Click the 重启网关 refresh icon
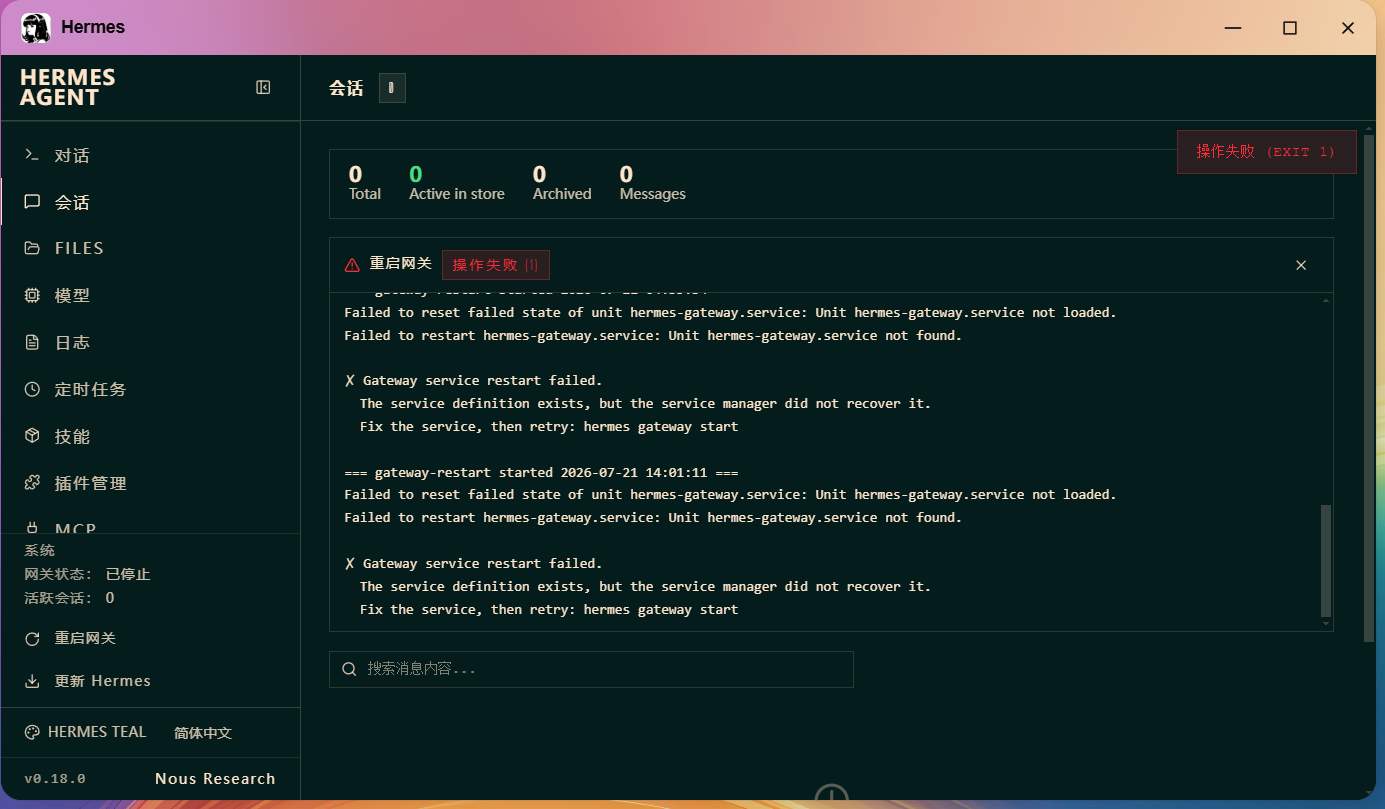Viewport: 1385px width, 809px height. click(32, 638)
